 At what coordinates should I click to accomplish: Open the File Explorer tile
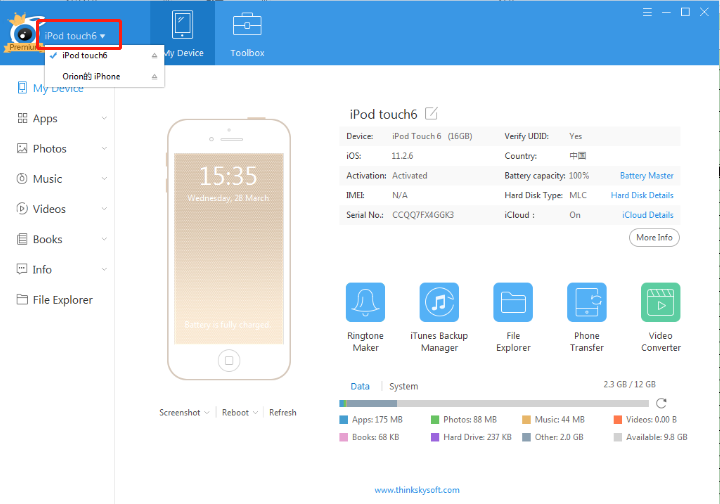(x=513, y=302)
